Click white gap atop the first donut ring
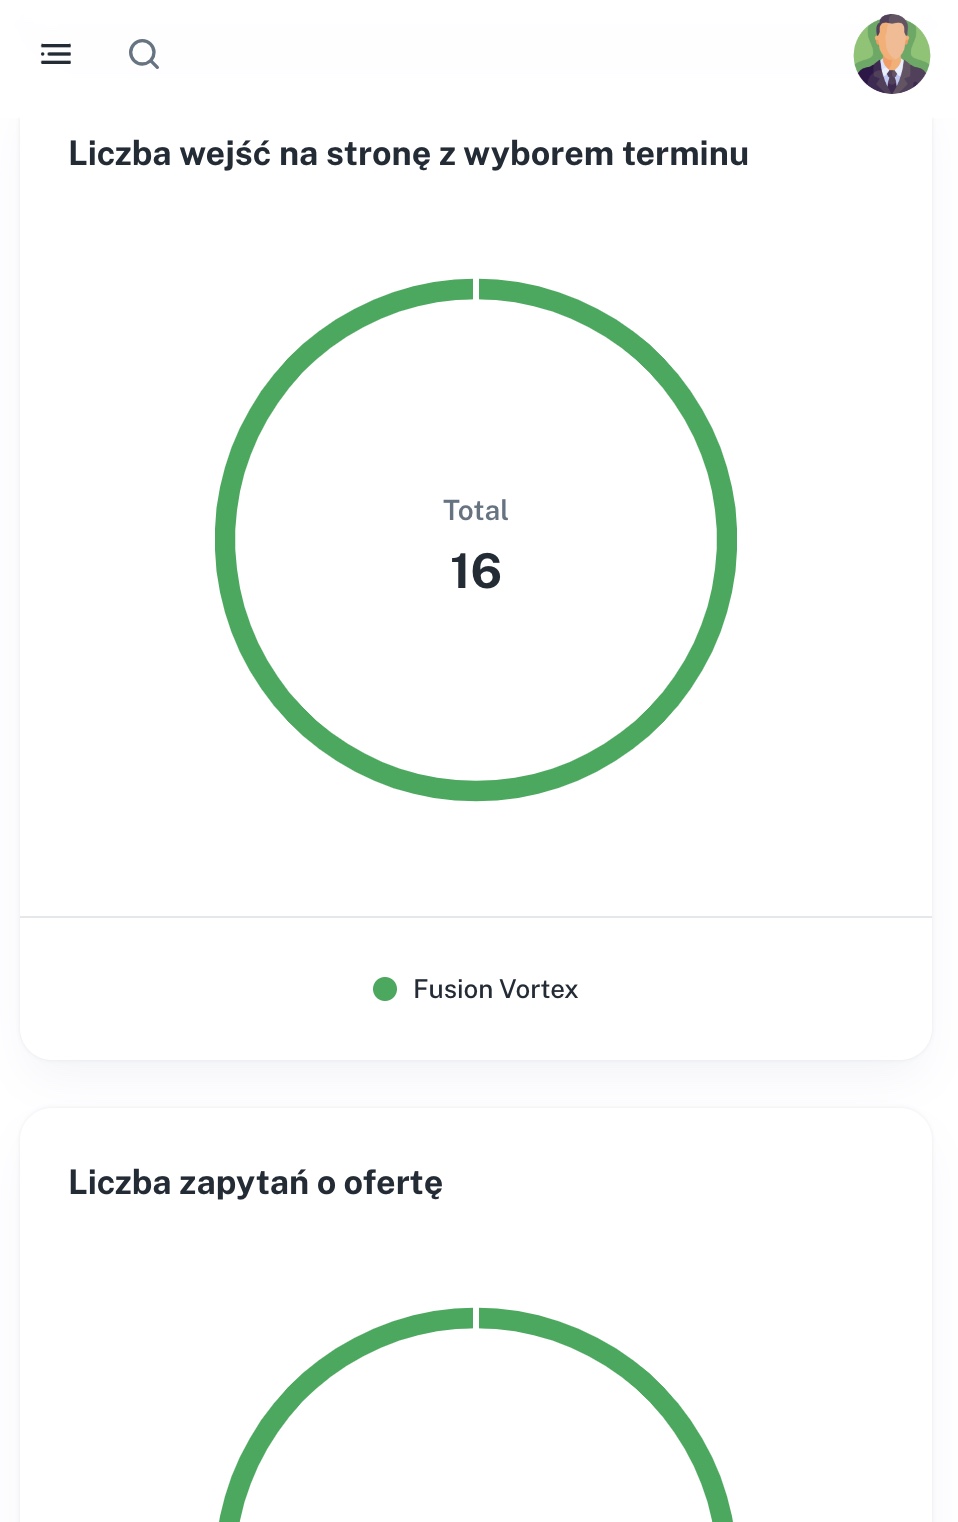 pos(476,289)
